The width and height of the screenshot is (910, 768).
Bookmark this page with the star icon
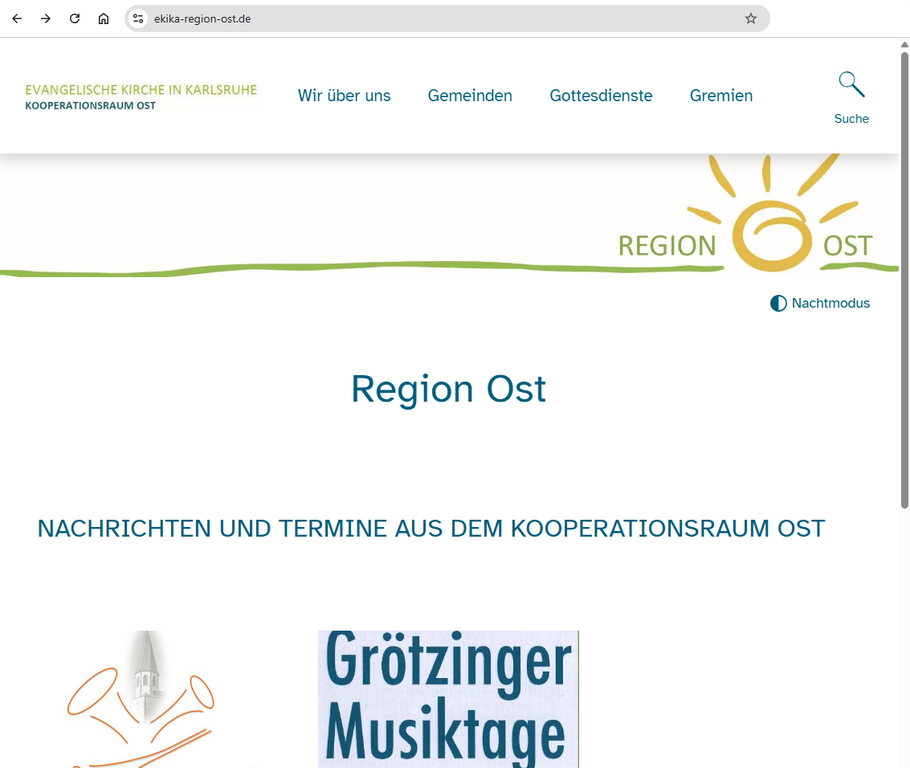tap(751, 19)
